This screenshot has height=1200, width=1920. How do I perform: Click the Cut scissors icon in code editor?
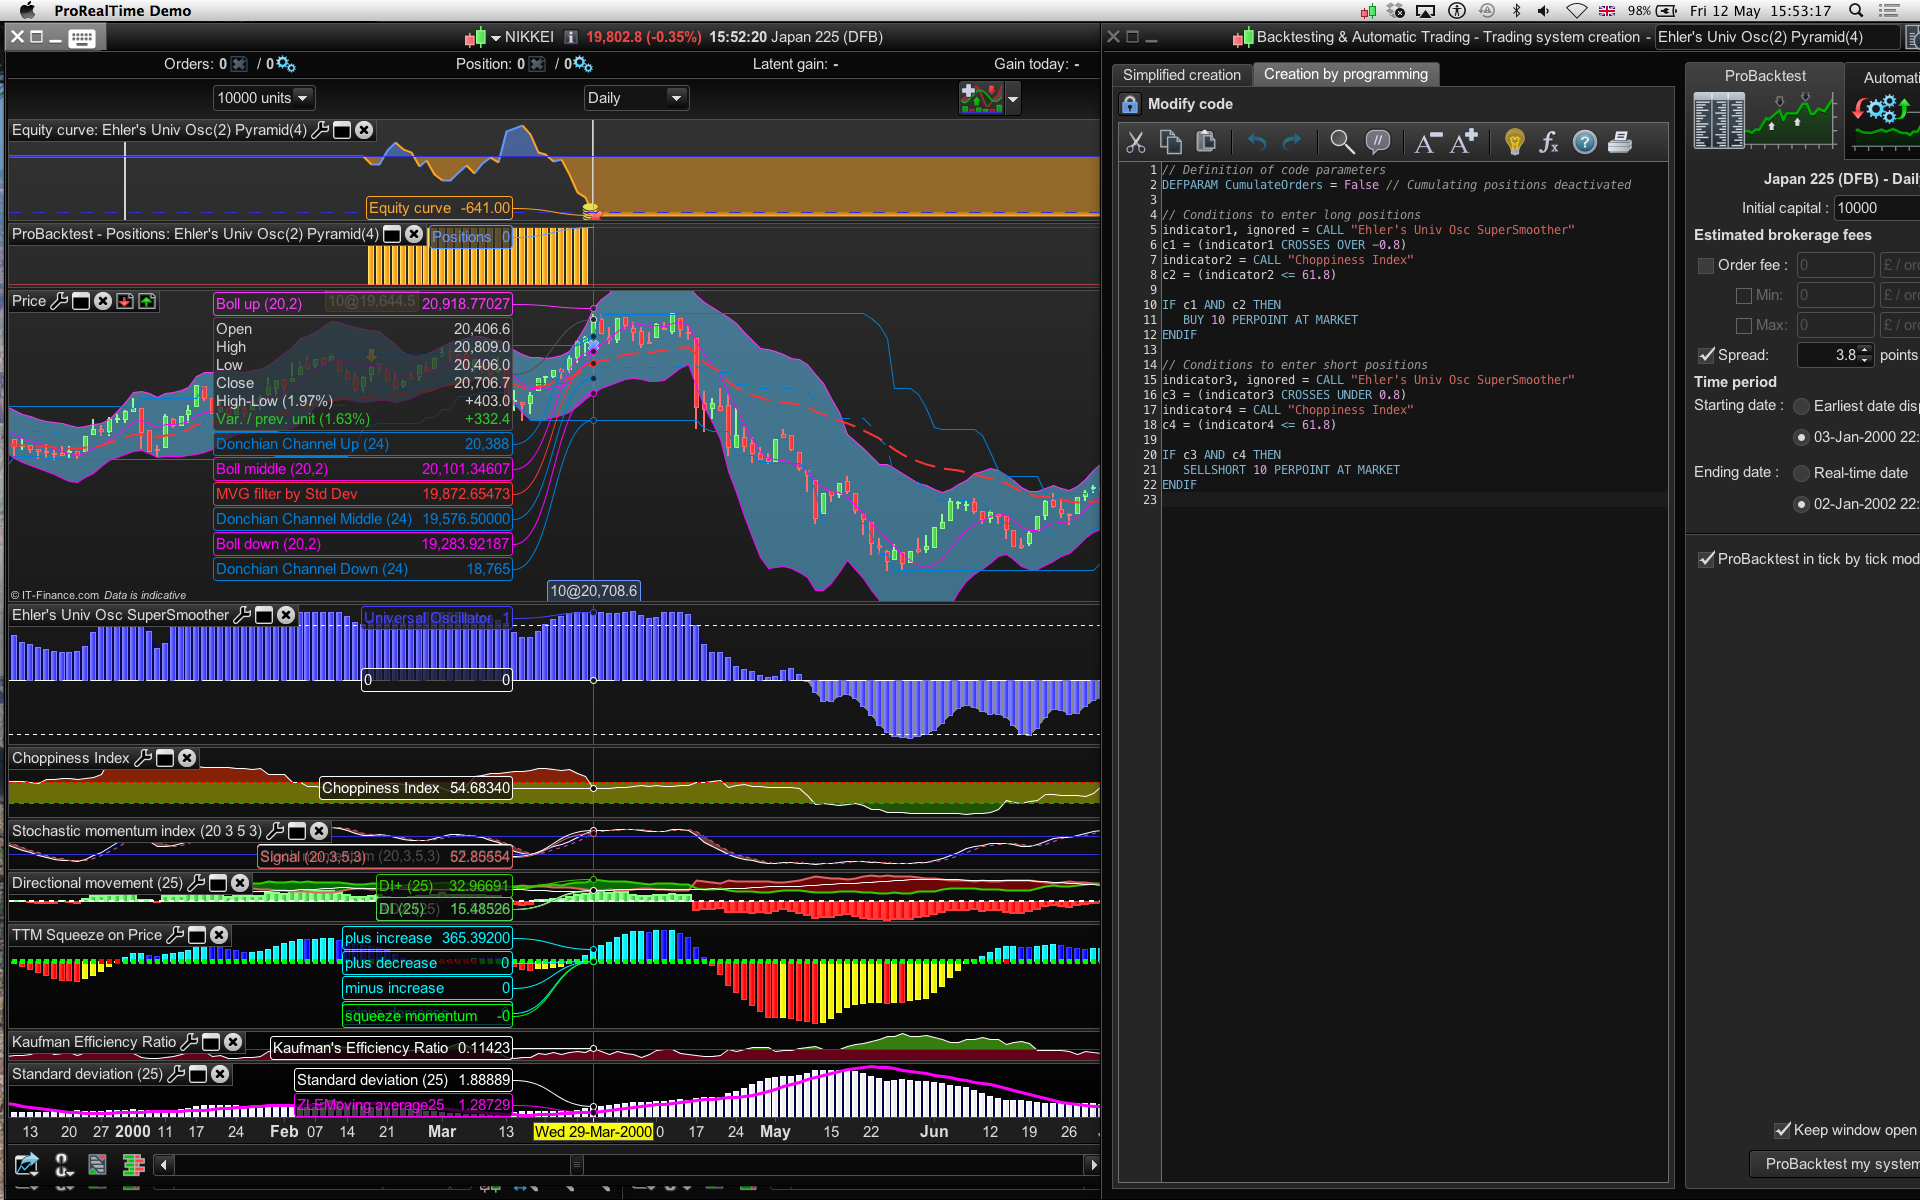point(1135,142)
